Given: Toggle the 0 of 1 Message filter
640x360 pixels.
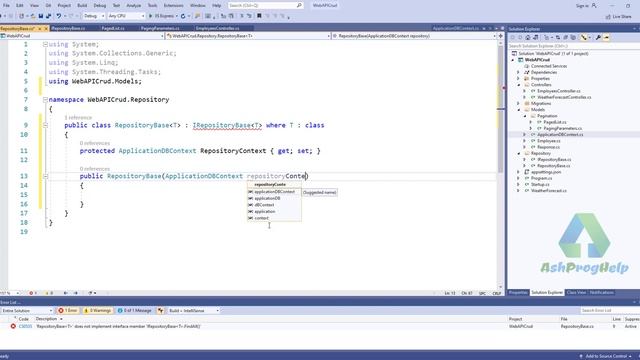Looking at the screenshot, I should [x=135, y=311].
